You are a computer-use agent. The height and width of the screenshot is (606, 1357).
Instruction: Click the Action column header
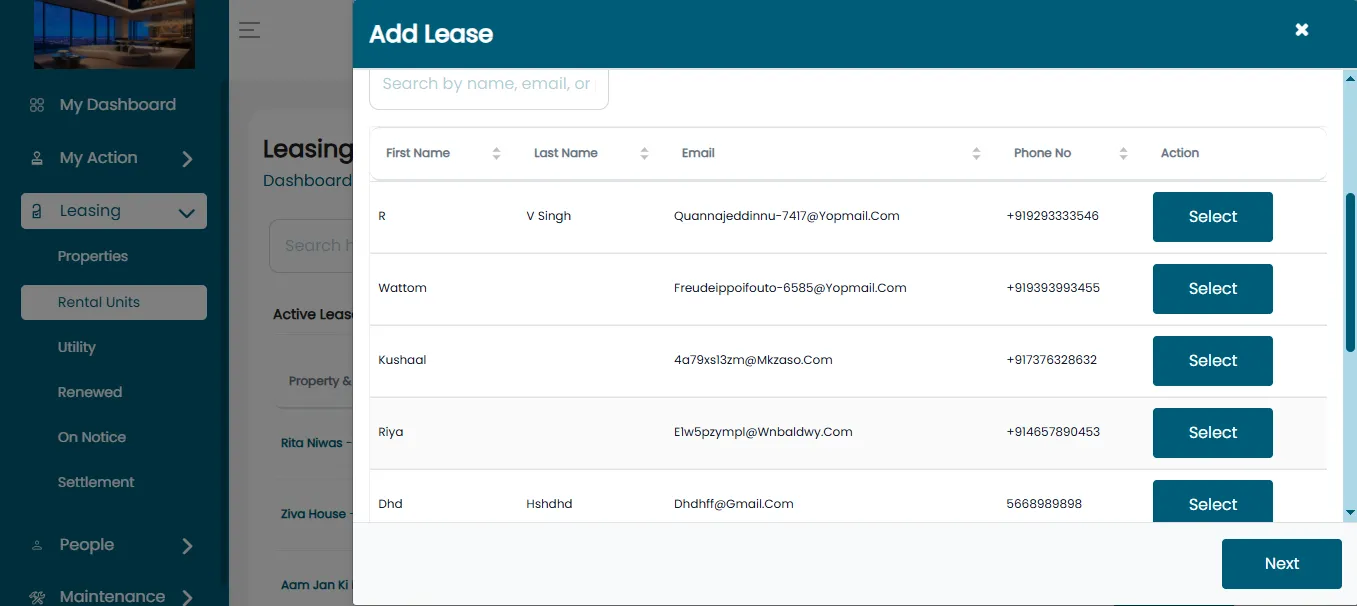1180,153
